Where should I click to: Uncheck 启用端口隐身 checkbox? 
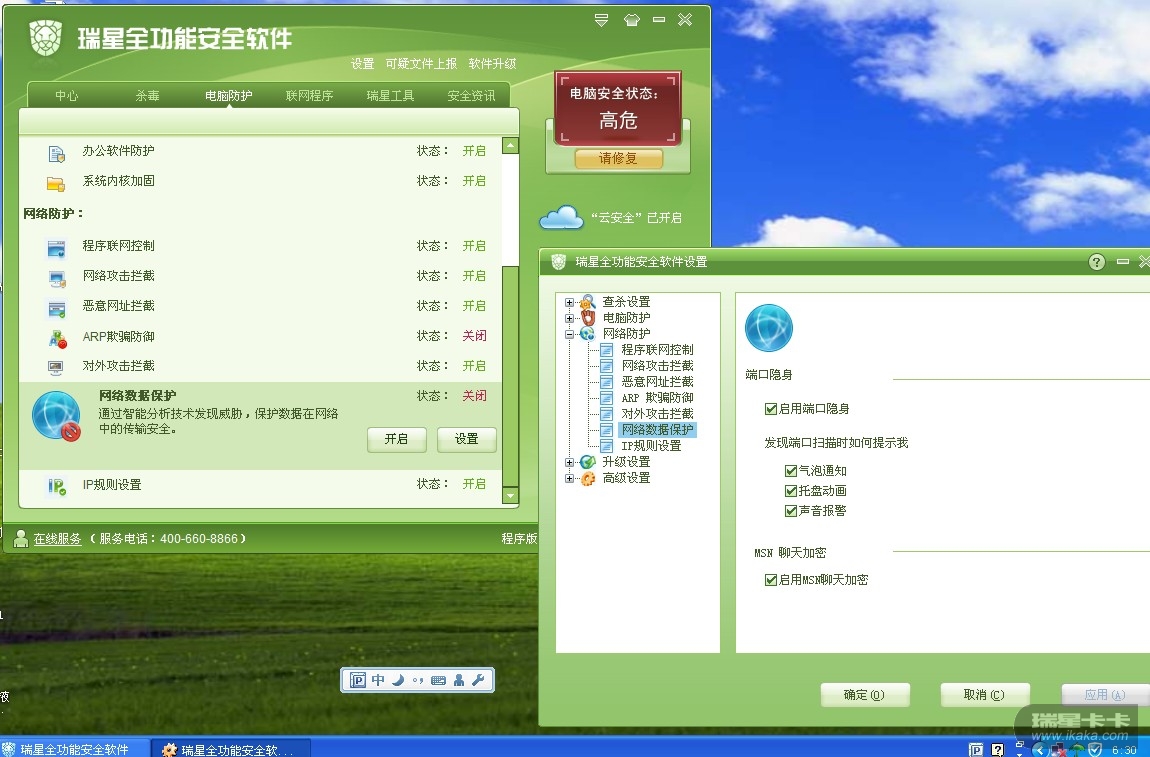click(771, 409)
